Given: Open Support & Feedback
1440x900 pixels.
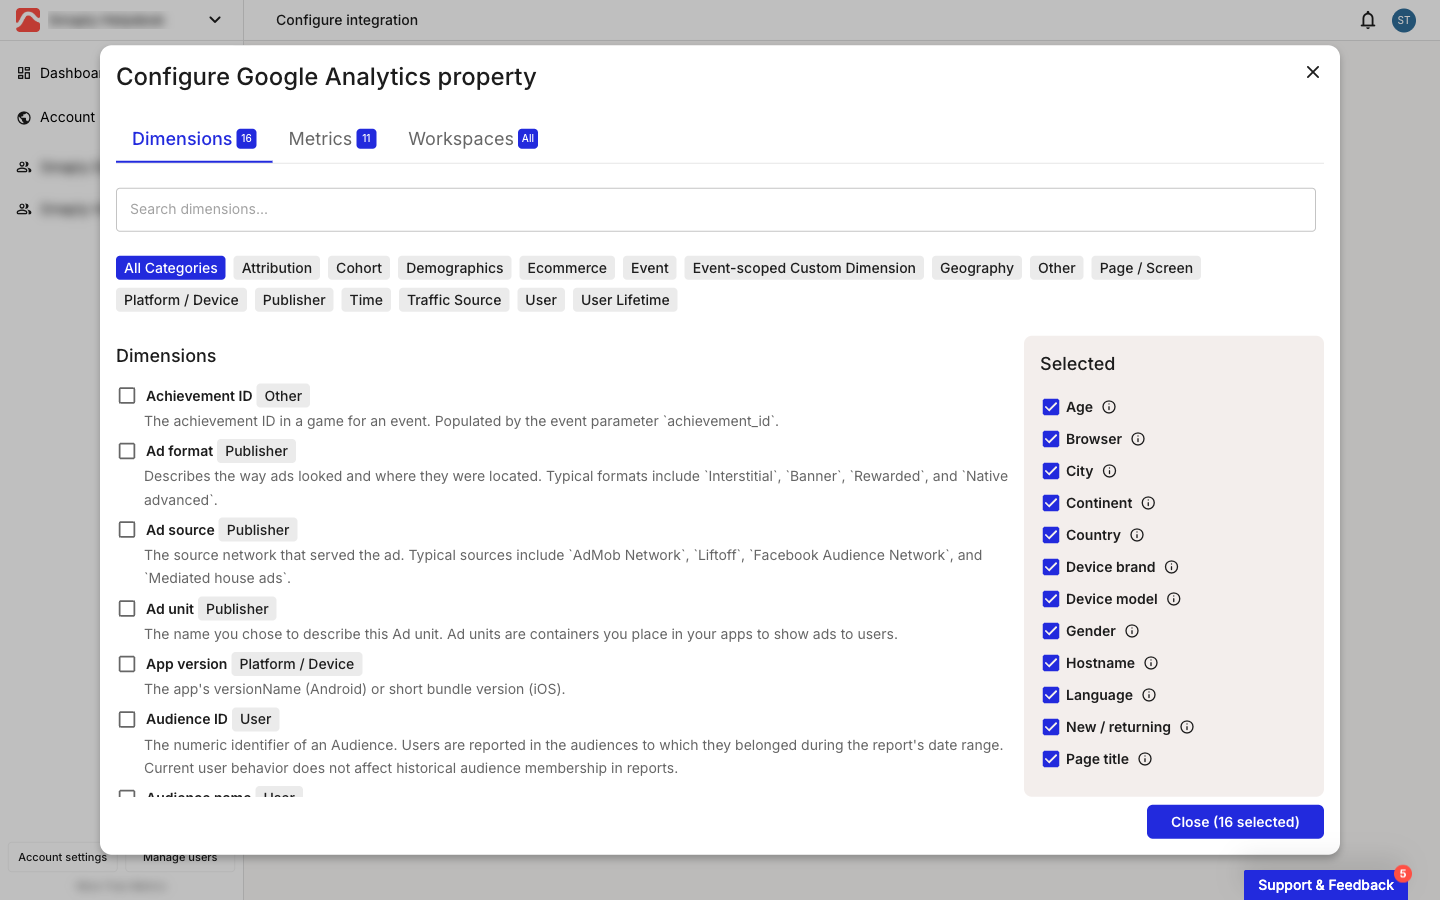Looking at the screenshot, I should tap(1326, 885).
